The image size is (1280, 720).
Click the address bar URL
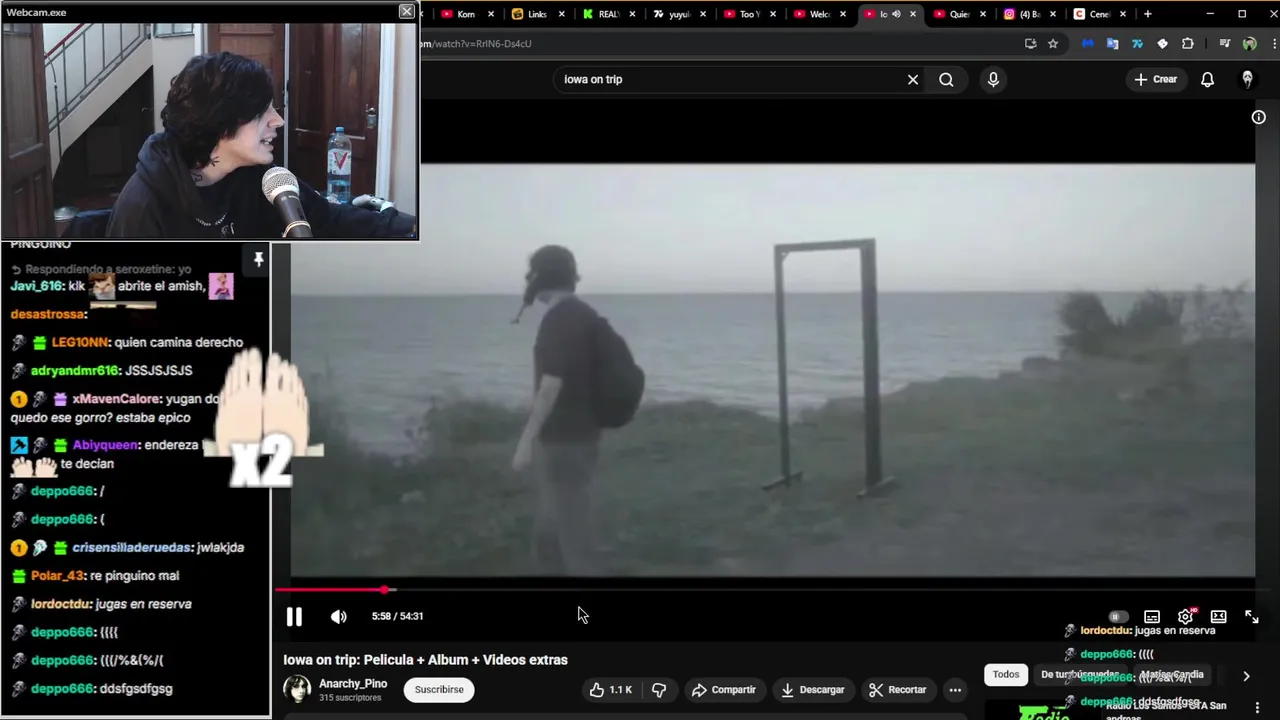point(475,44)
